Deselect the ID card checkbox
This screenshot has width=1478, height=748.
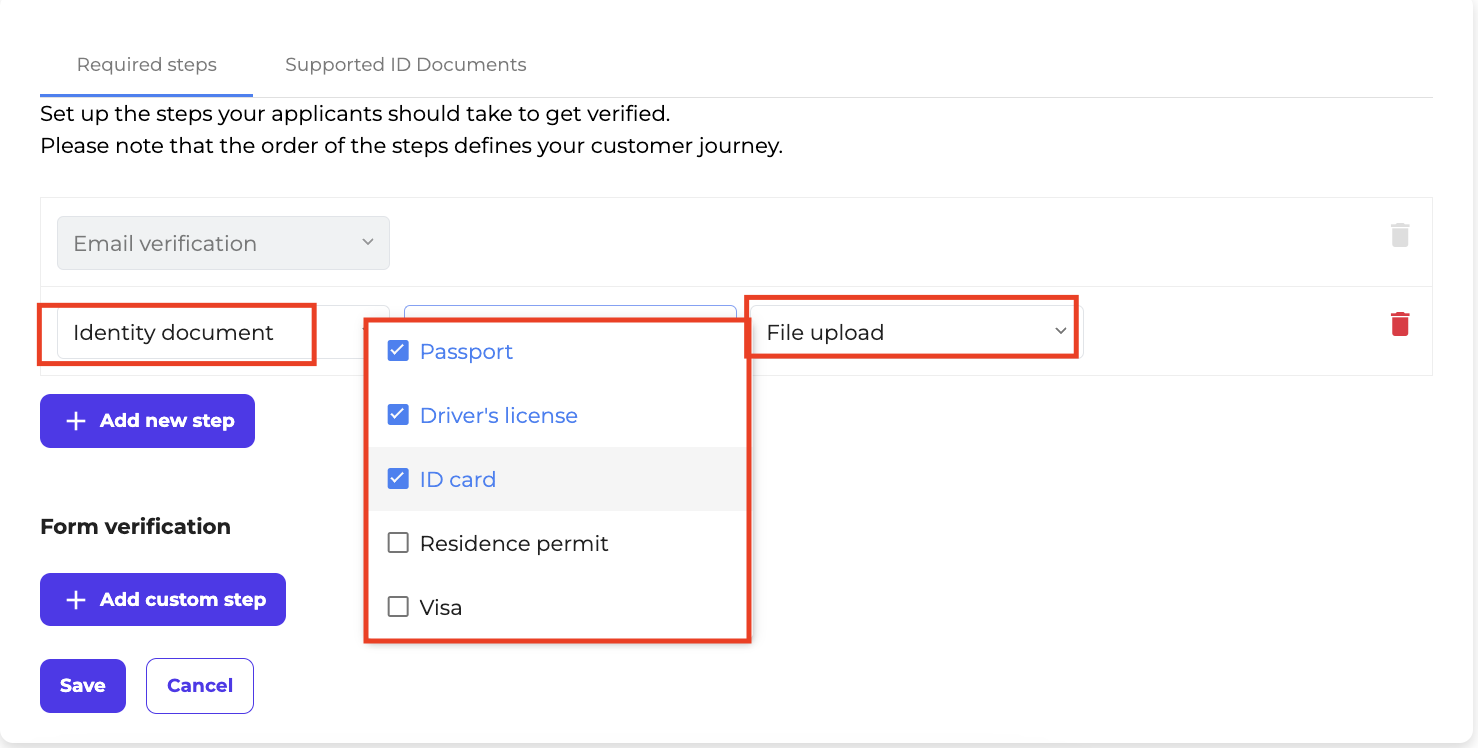[x=398, y=479]
